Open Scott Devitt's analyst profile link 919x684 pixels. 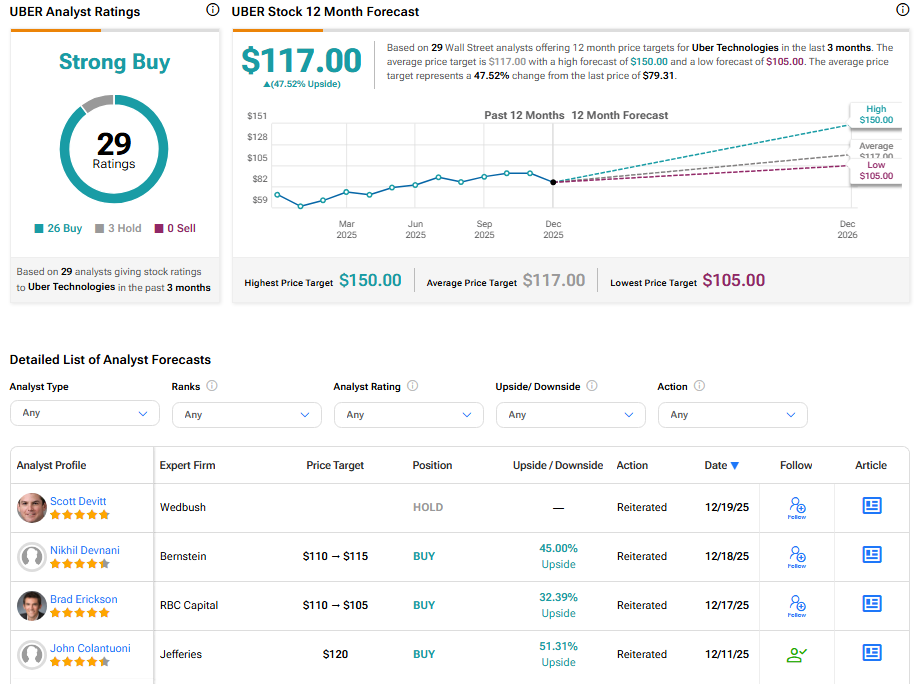pos(78,501)
